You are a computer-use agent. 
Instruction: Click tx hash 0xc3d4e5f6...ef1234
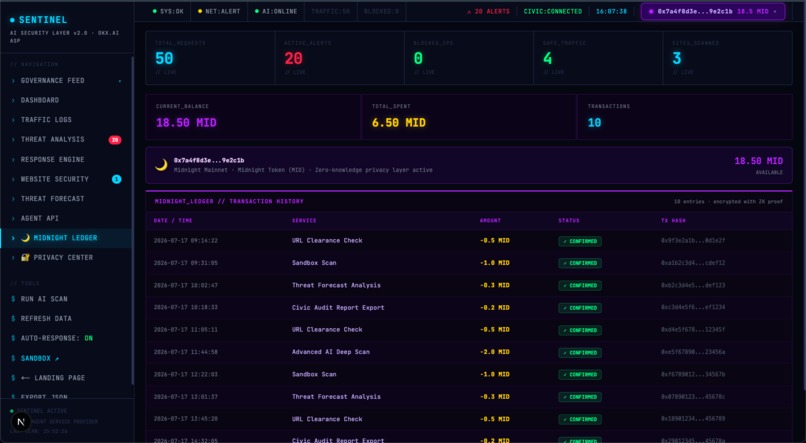pos(693,307)
